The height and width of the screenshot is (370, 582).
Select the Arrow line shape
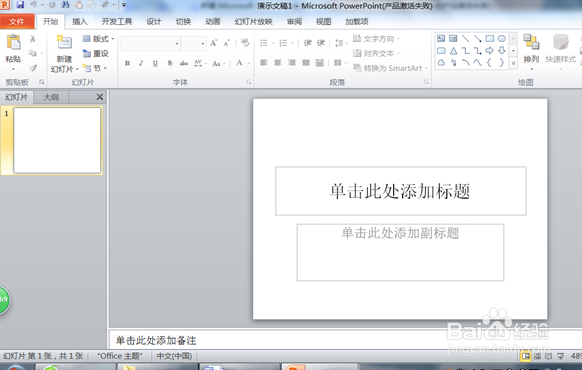[x=478, y=38]
